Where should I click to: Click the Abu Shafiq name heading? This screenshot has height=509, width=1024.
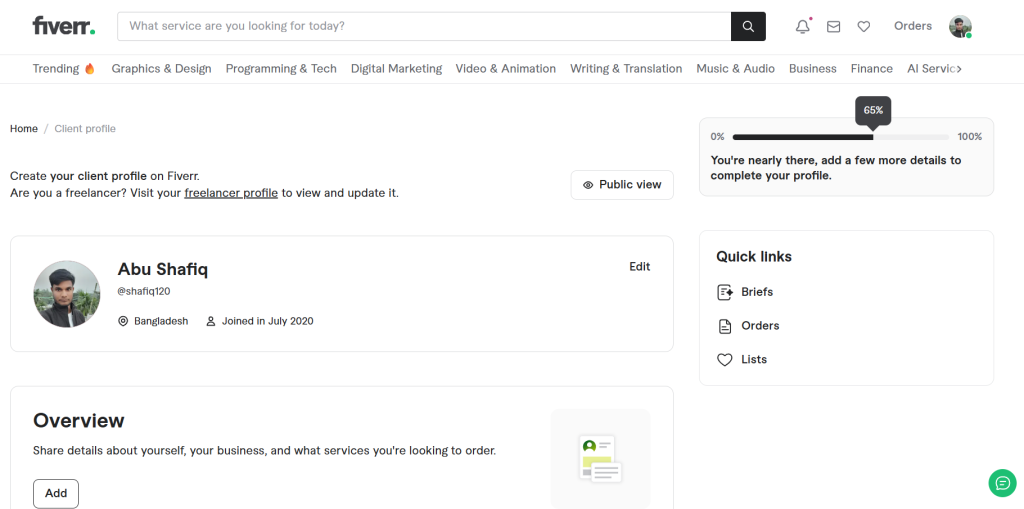point(163,269)
